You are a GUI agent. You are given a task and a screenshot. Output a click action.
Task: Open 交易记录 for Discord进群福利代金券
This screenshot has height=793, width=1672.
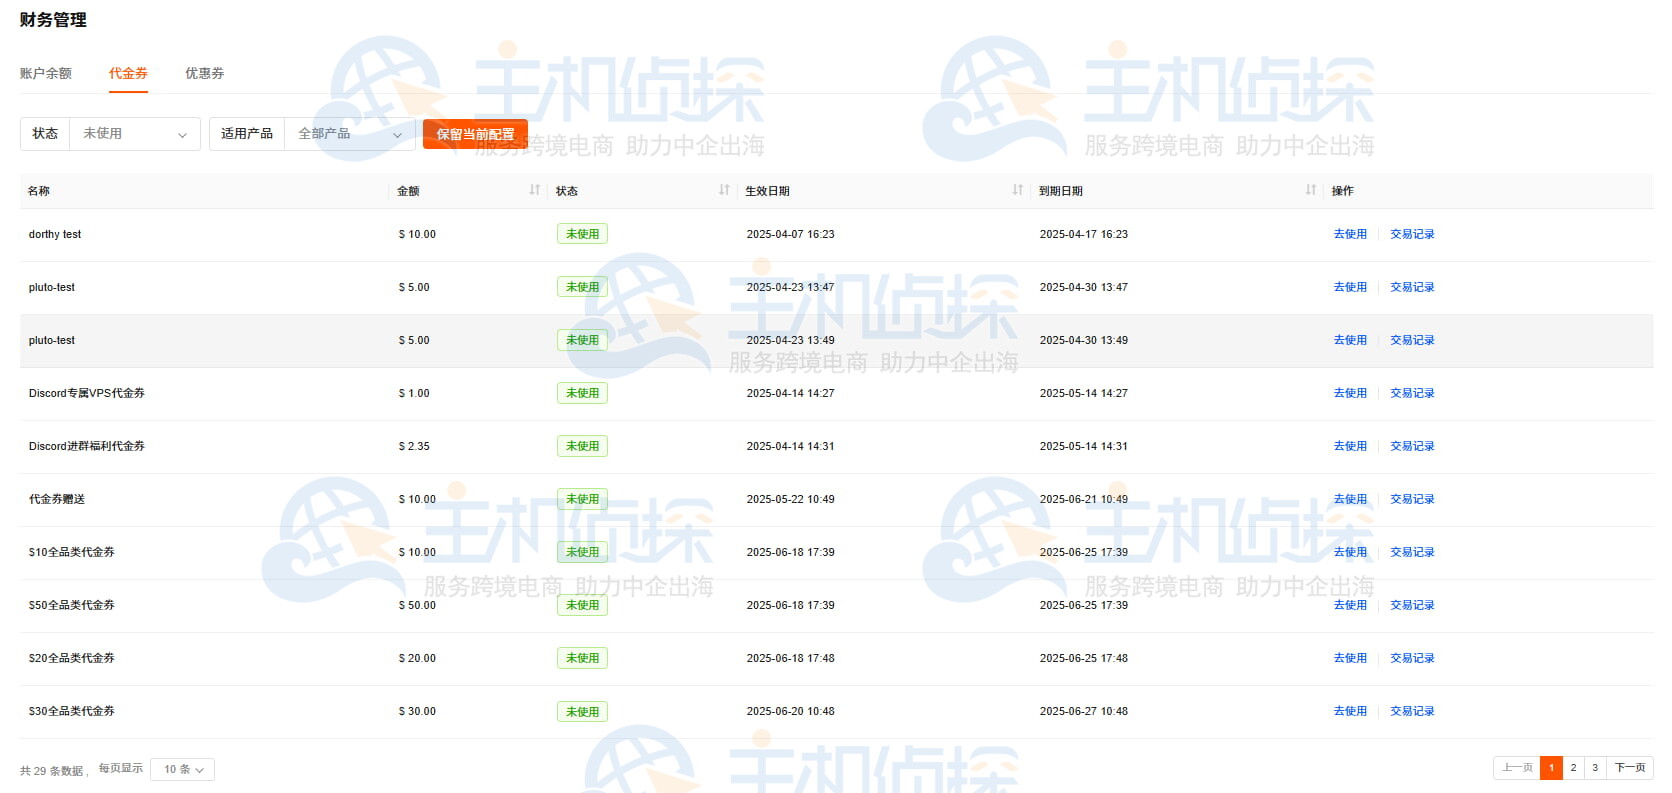[x=1411, y=446]
